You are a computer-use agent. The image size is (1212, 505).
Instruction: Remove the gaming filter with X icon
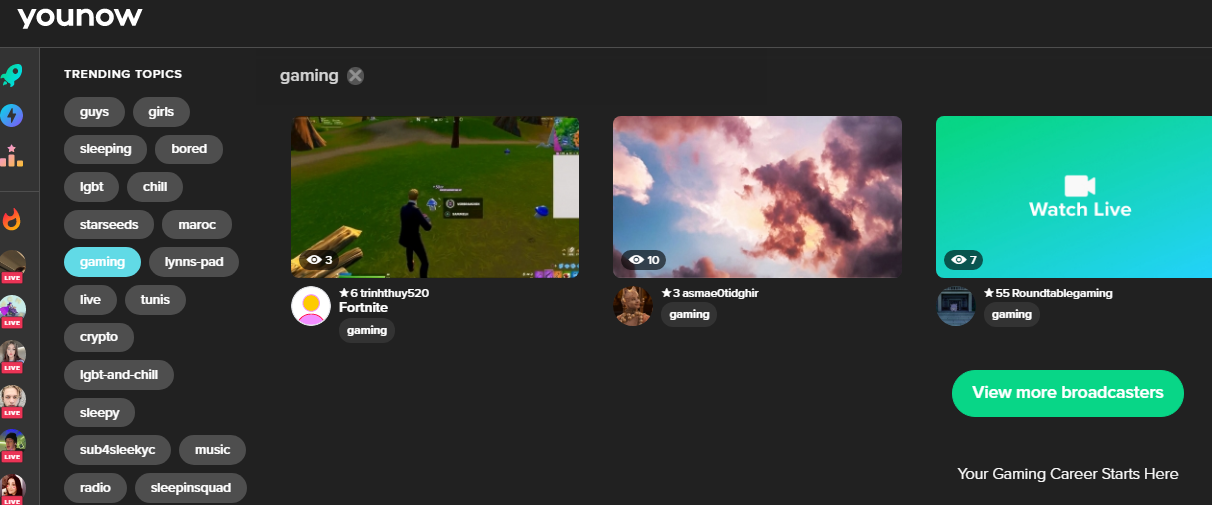[x=356, y=76]
